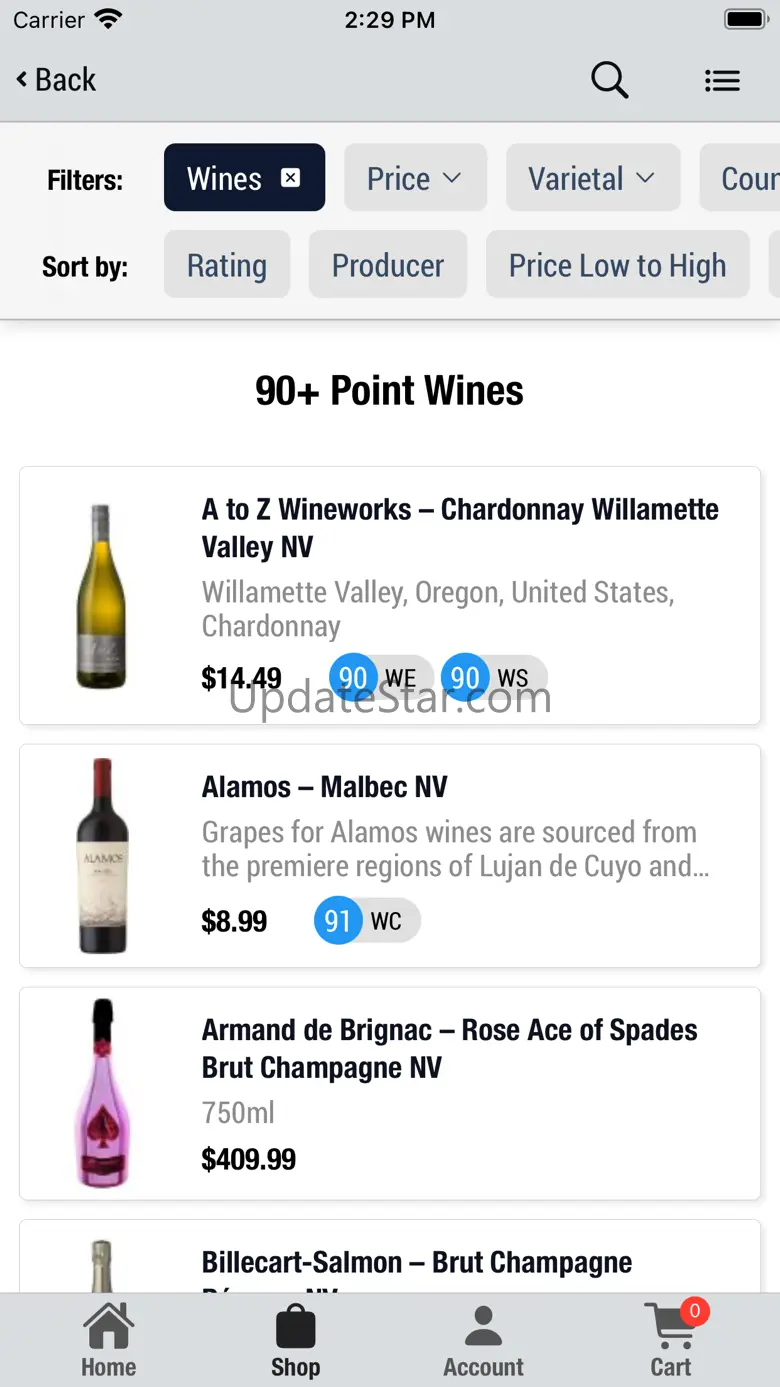Sort wines by Producer
Image resolution: width=780 pixels, height=1387 pixels.
387,265
